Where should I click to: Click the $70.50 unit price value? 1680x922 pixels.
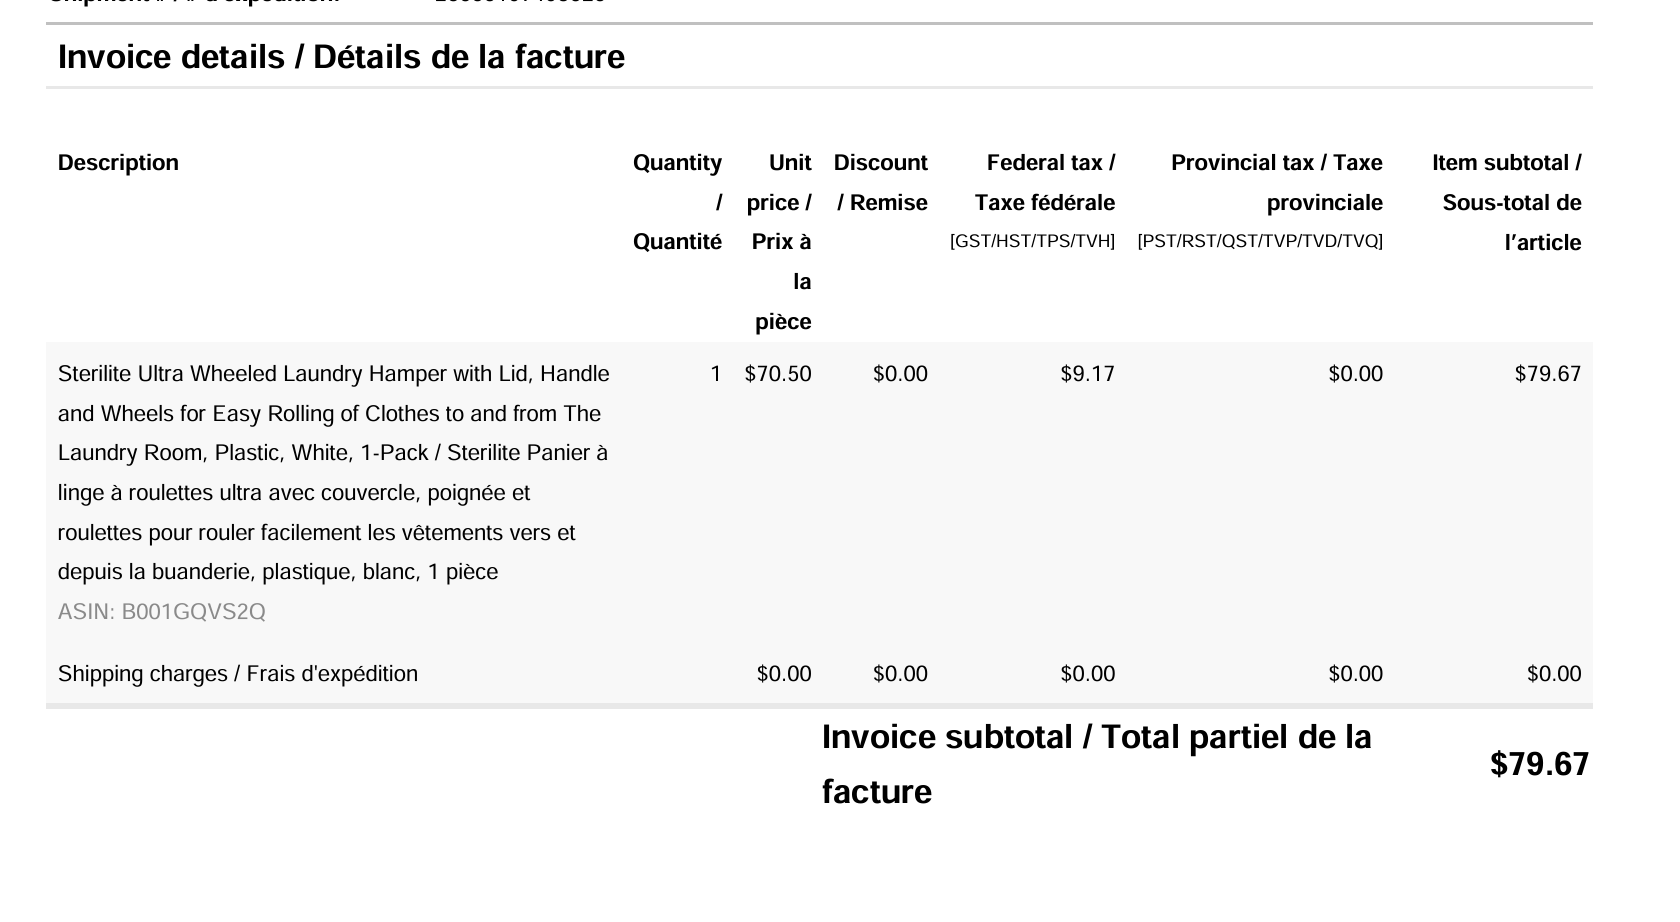pyautogui.click(x=778, y=374)
